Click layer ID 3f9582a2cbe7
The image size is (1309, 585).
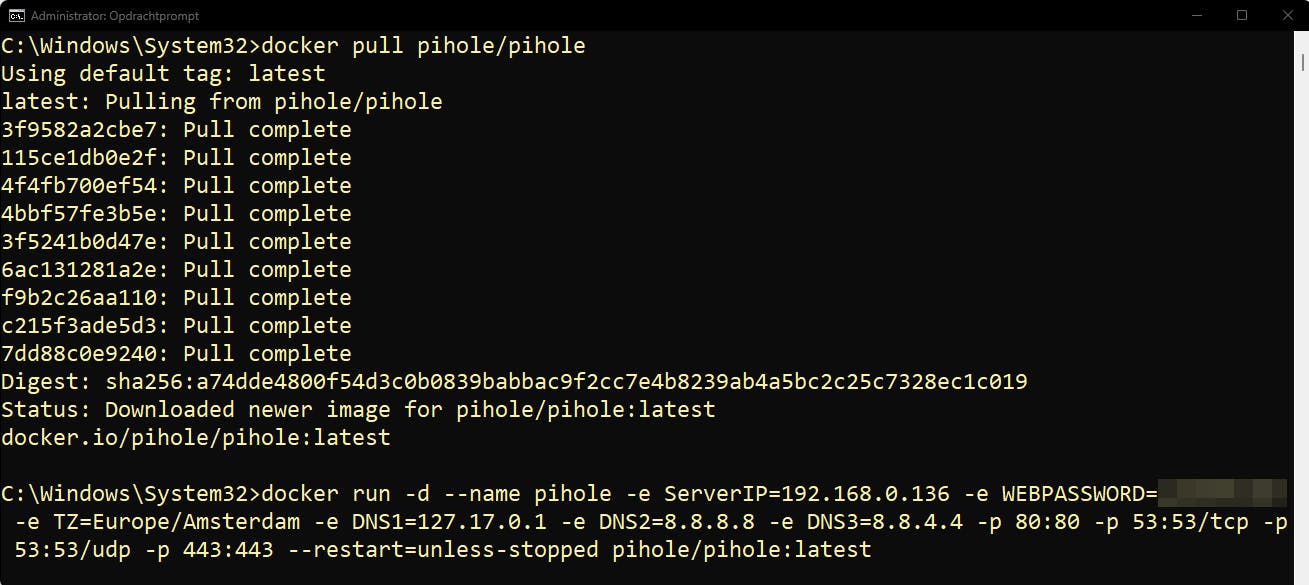point(84,130)
